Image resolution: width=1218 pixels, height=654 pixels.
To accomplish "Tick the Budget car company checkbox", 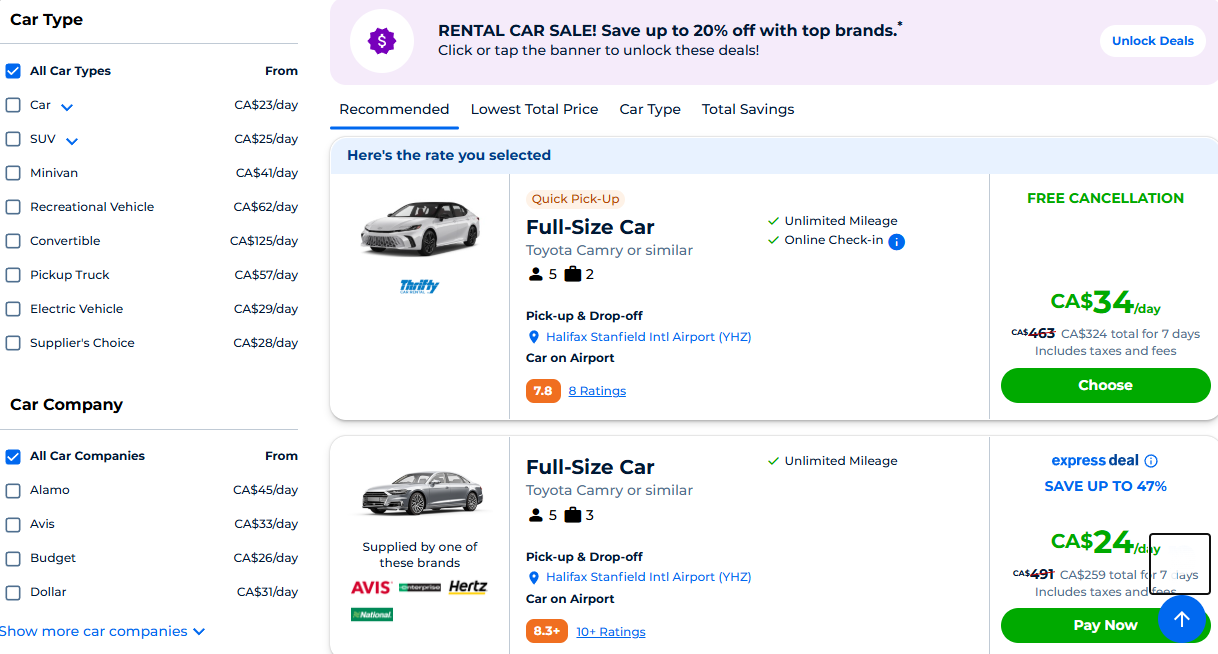I will pyautogui.click(x=13, y=558).
